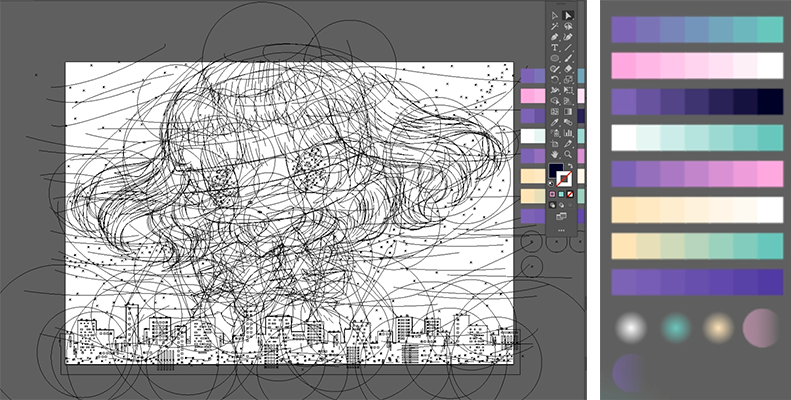Viewport: 791px width, 400px height.
Task: Choose the Symbol Sprayer tool
Action: click(555, 133)
